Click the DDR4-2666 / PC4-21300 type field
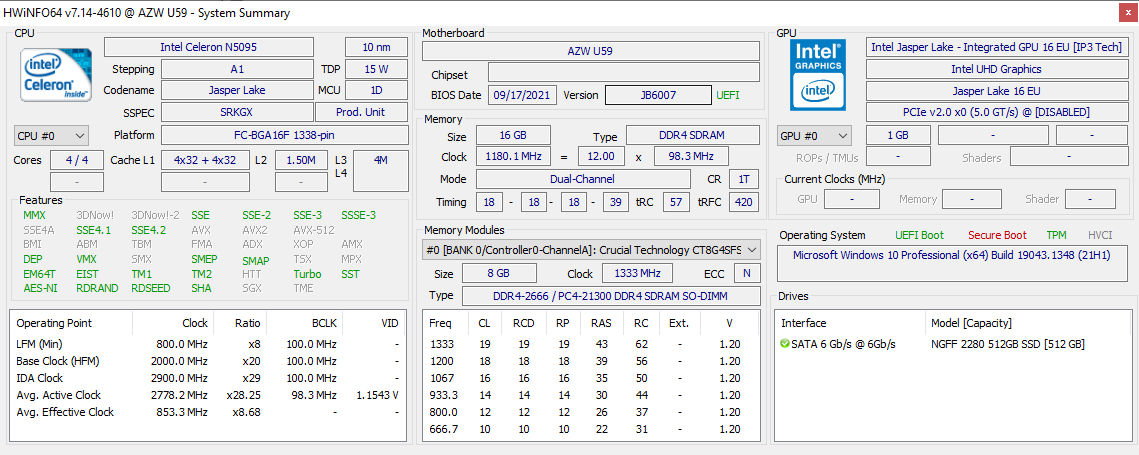Image resolution: width=1139 pixels, height=455 pixels. point(610,296)
